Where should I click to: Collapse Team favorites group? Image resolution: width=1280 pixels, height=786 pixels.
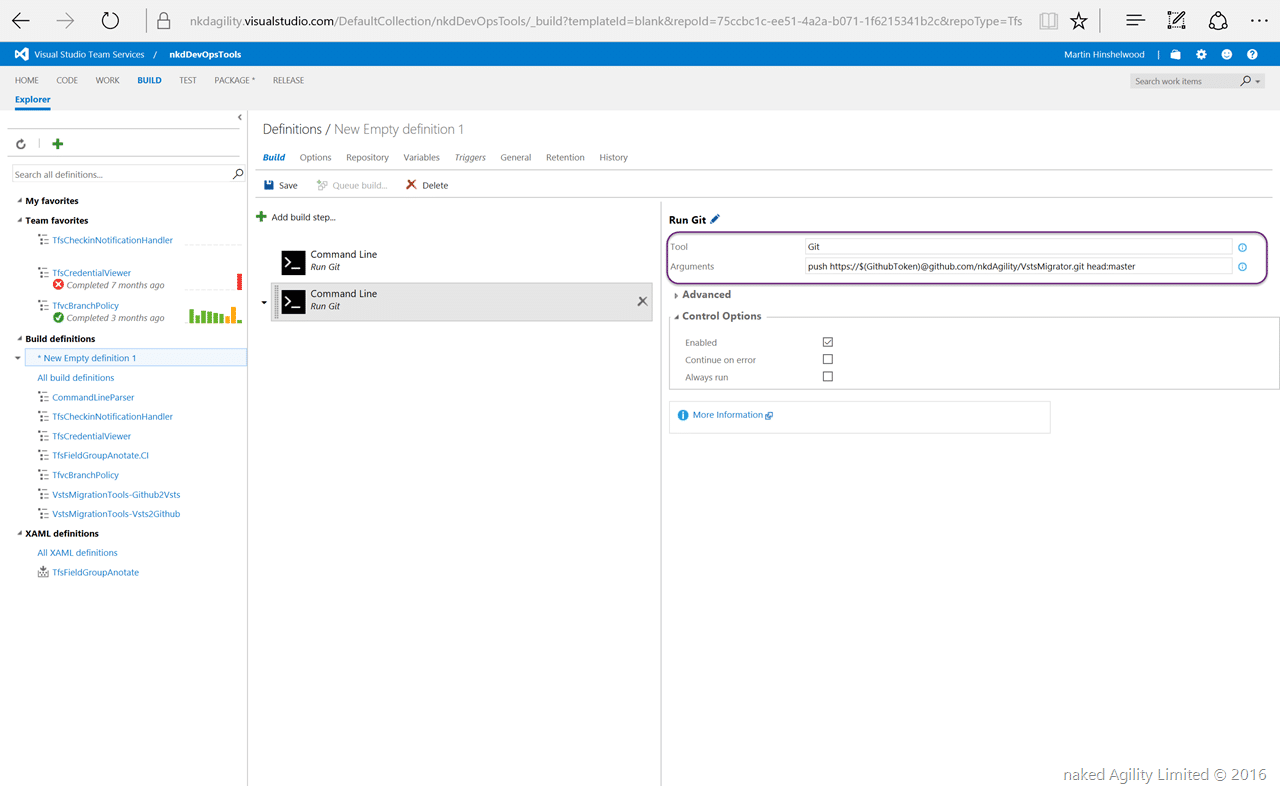pos(20,220)
